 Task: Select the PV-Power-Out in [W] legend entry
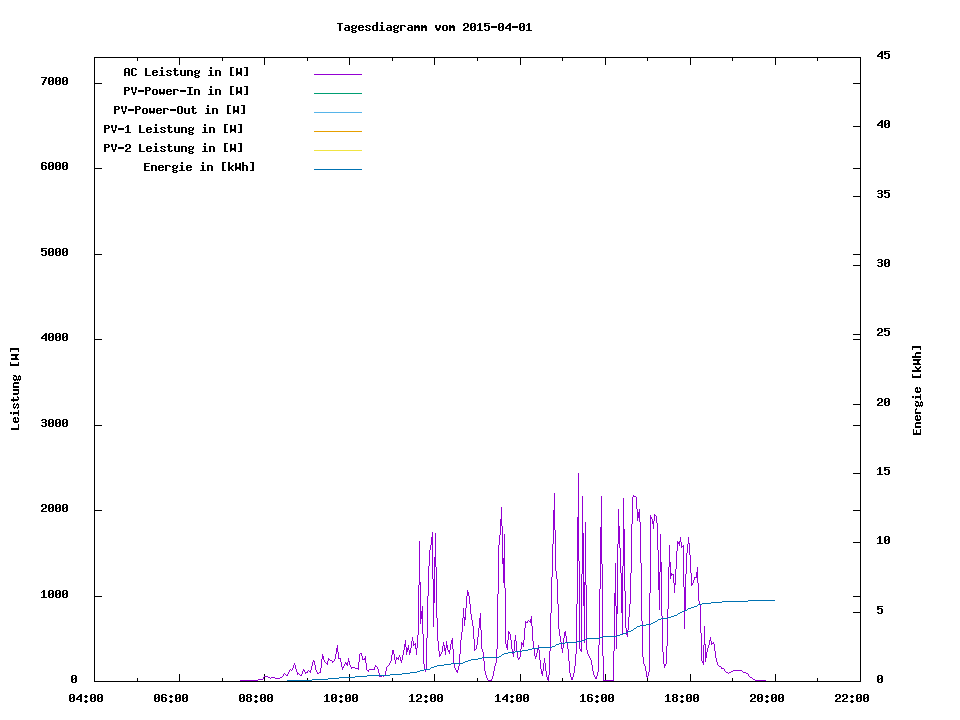click(x=180, y=110)
